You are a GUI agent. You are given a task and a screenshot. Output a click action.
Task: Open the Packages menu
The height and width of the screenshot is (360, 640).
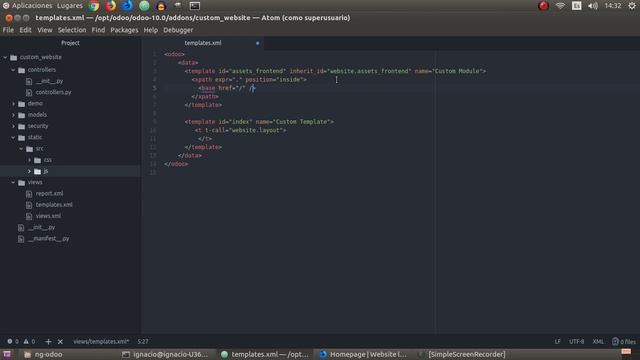pos(124,30)
